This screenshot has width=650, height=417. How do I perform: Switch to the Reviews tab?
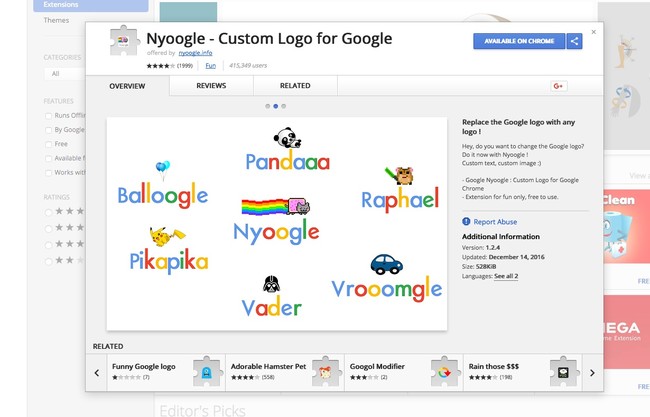click(x=211, y=86)
